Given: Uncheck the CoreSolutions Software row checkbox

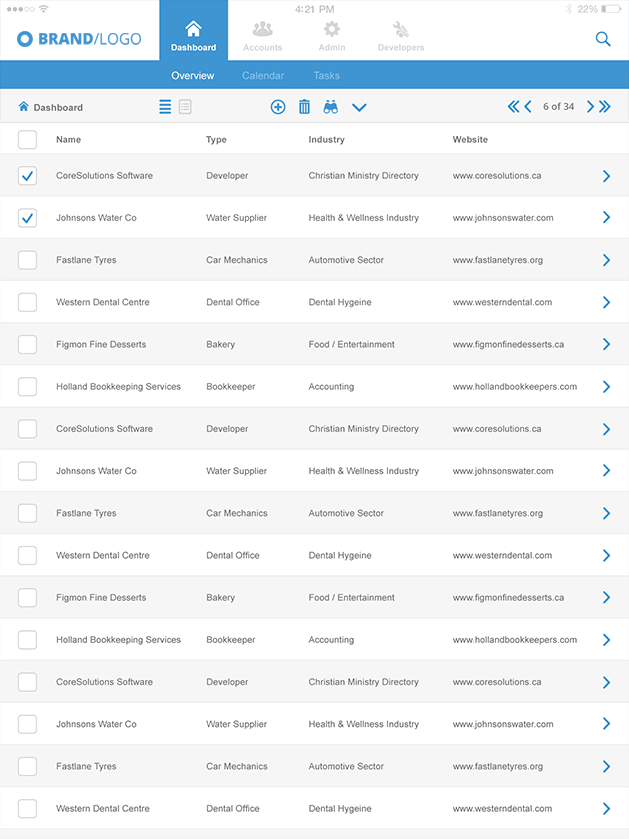Looking at the screenshot, I should point(27,176).
